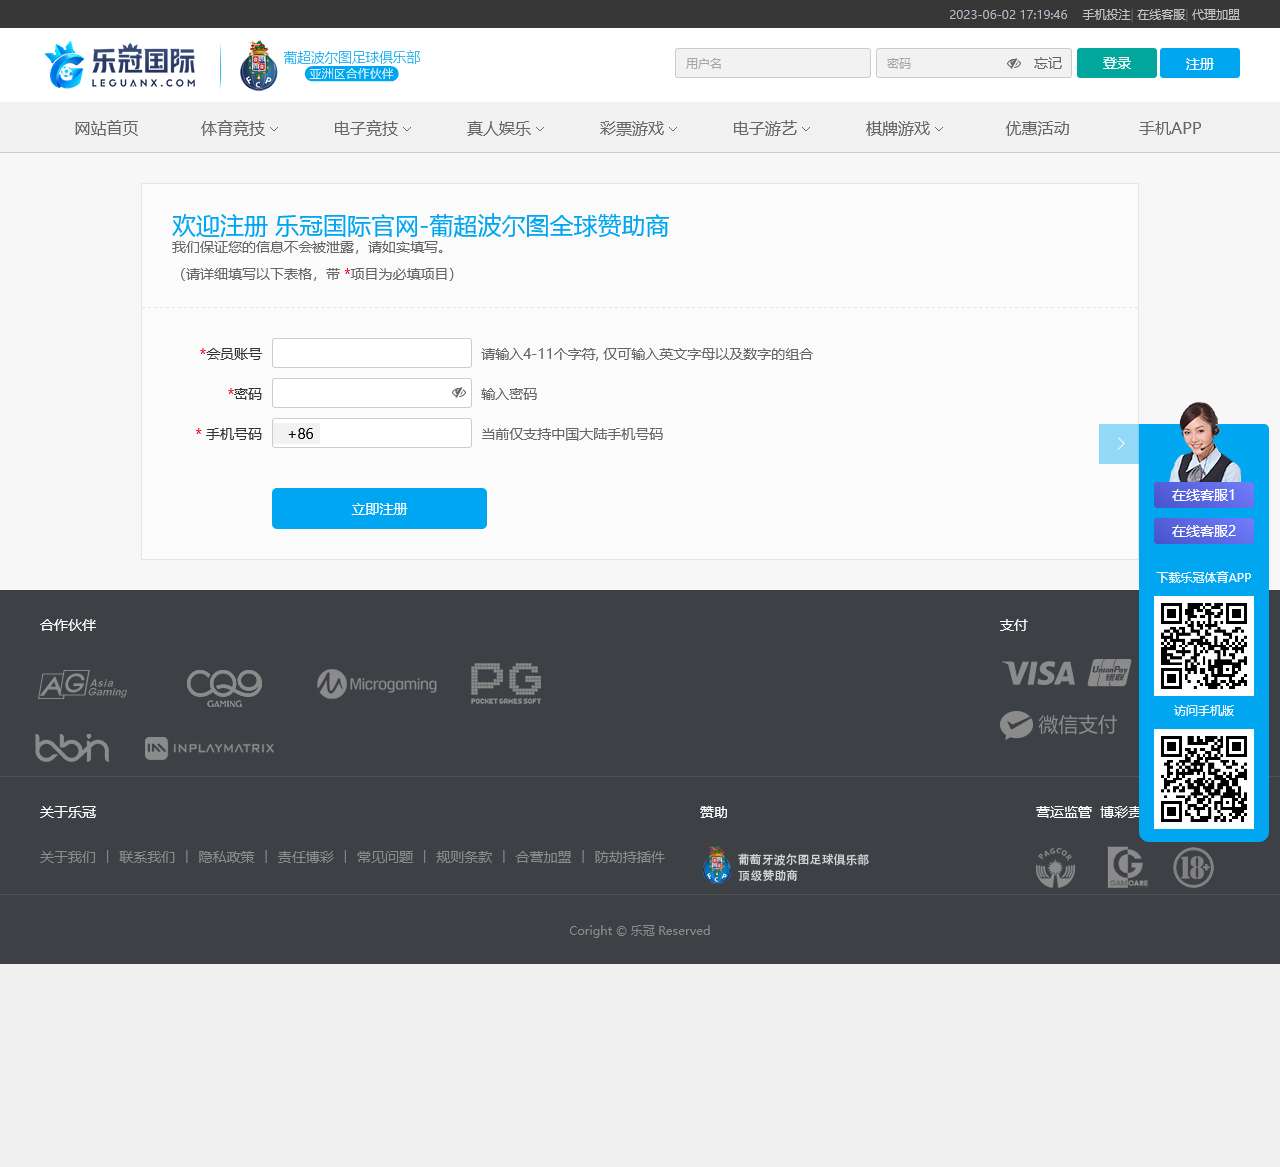Focus the 会员账号 input field

tap(372, 353)
